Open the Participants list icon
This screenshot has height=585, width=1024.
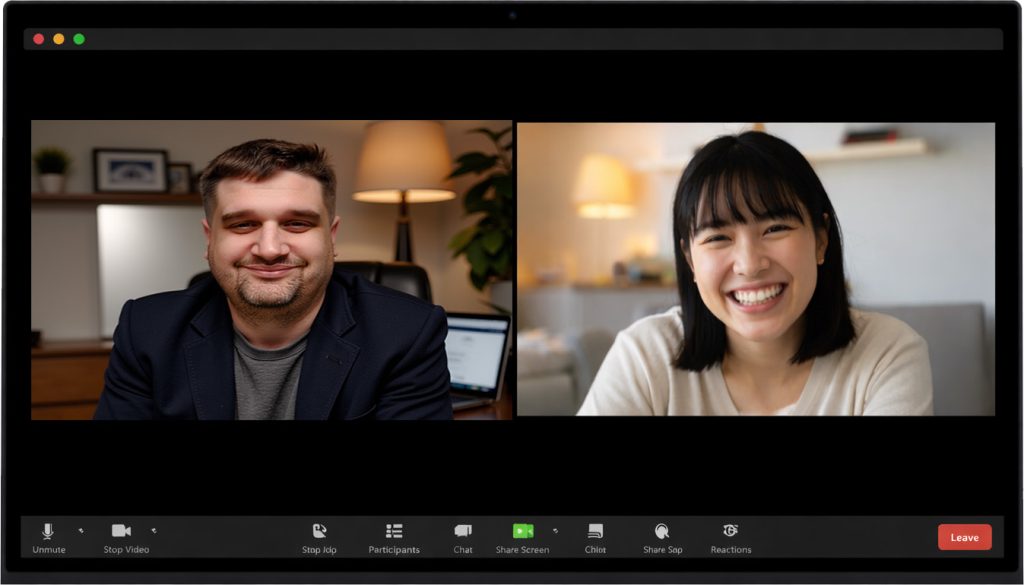[x=394, y=531]
